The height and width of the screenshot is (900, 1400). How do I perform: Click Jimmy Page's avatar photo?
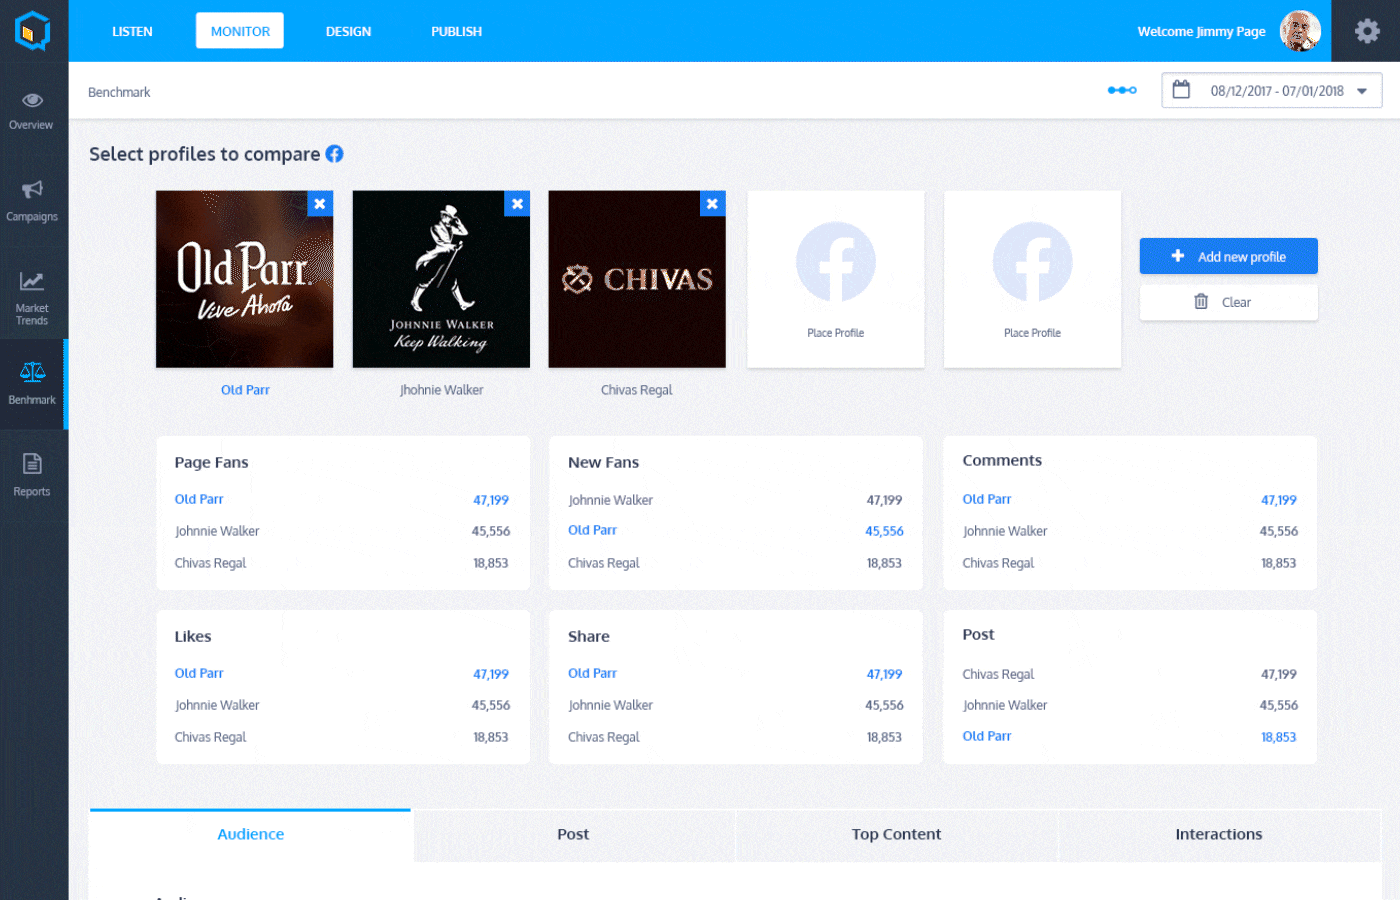1300,31
